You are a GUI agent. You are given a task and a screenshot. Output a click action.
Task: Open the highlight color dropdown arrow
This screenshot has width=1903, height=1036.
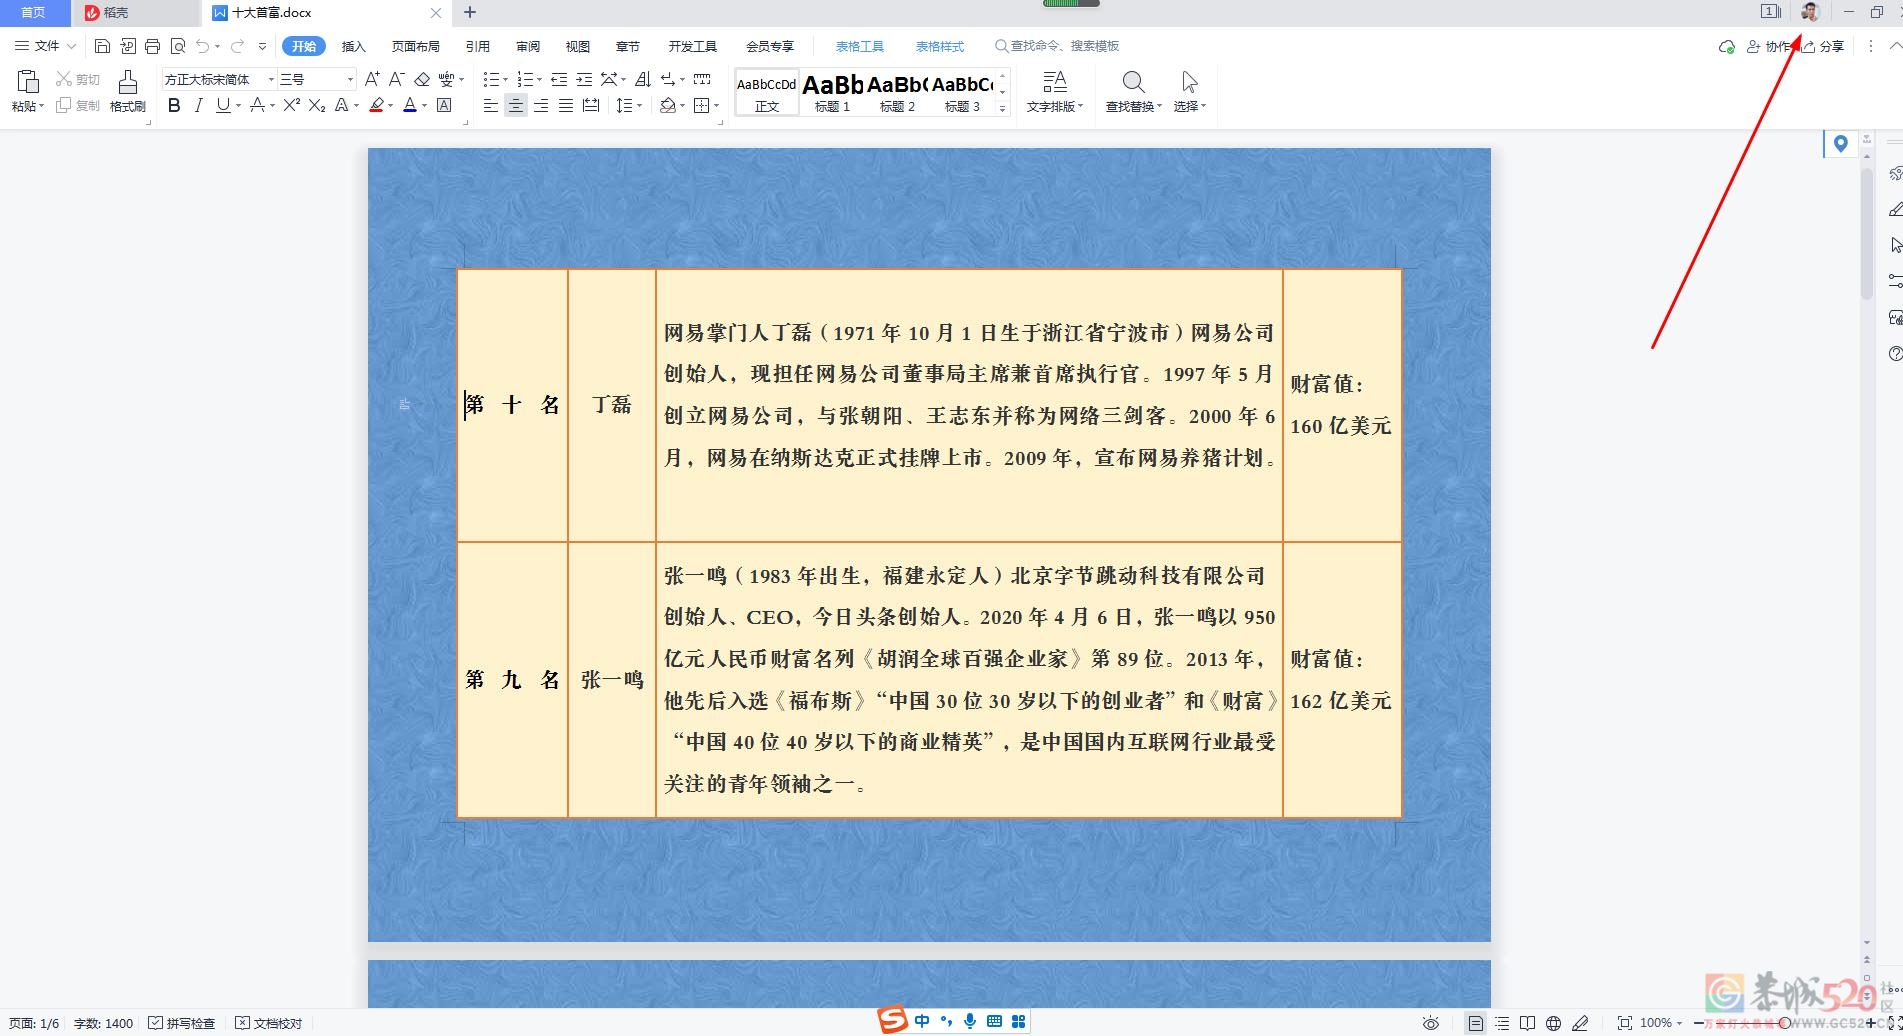tap(390, 106)
